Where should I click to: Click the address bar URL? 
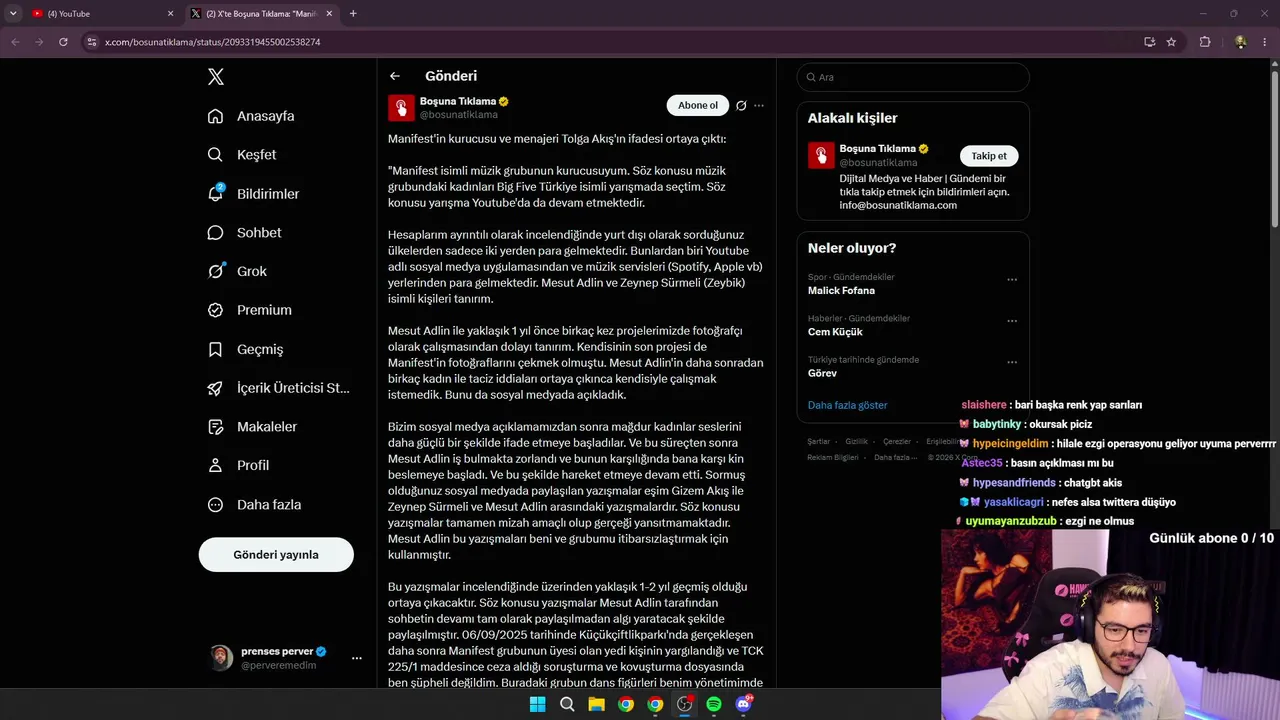pos(213,42)
